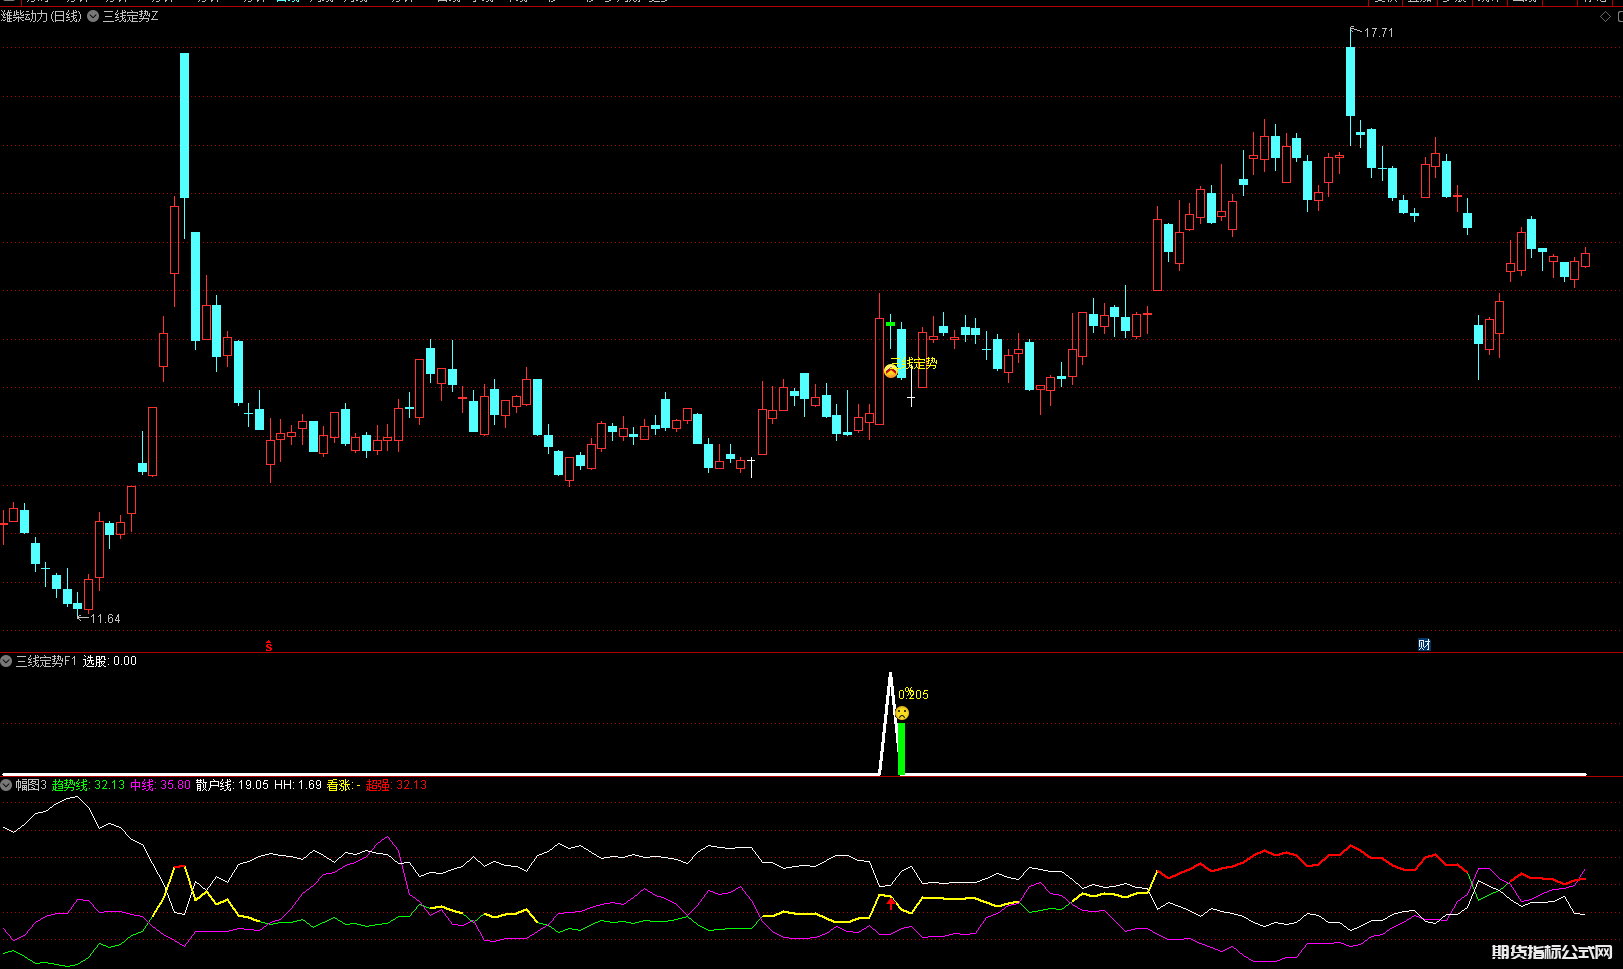Screen dimensions: 1623x969
Task: Click the yellow 看涨 readout
Action: pos(344,785)
